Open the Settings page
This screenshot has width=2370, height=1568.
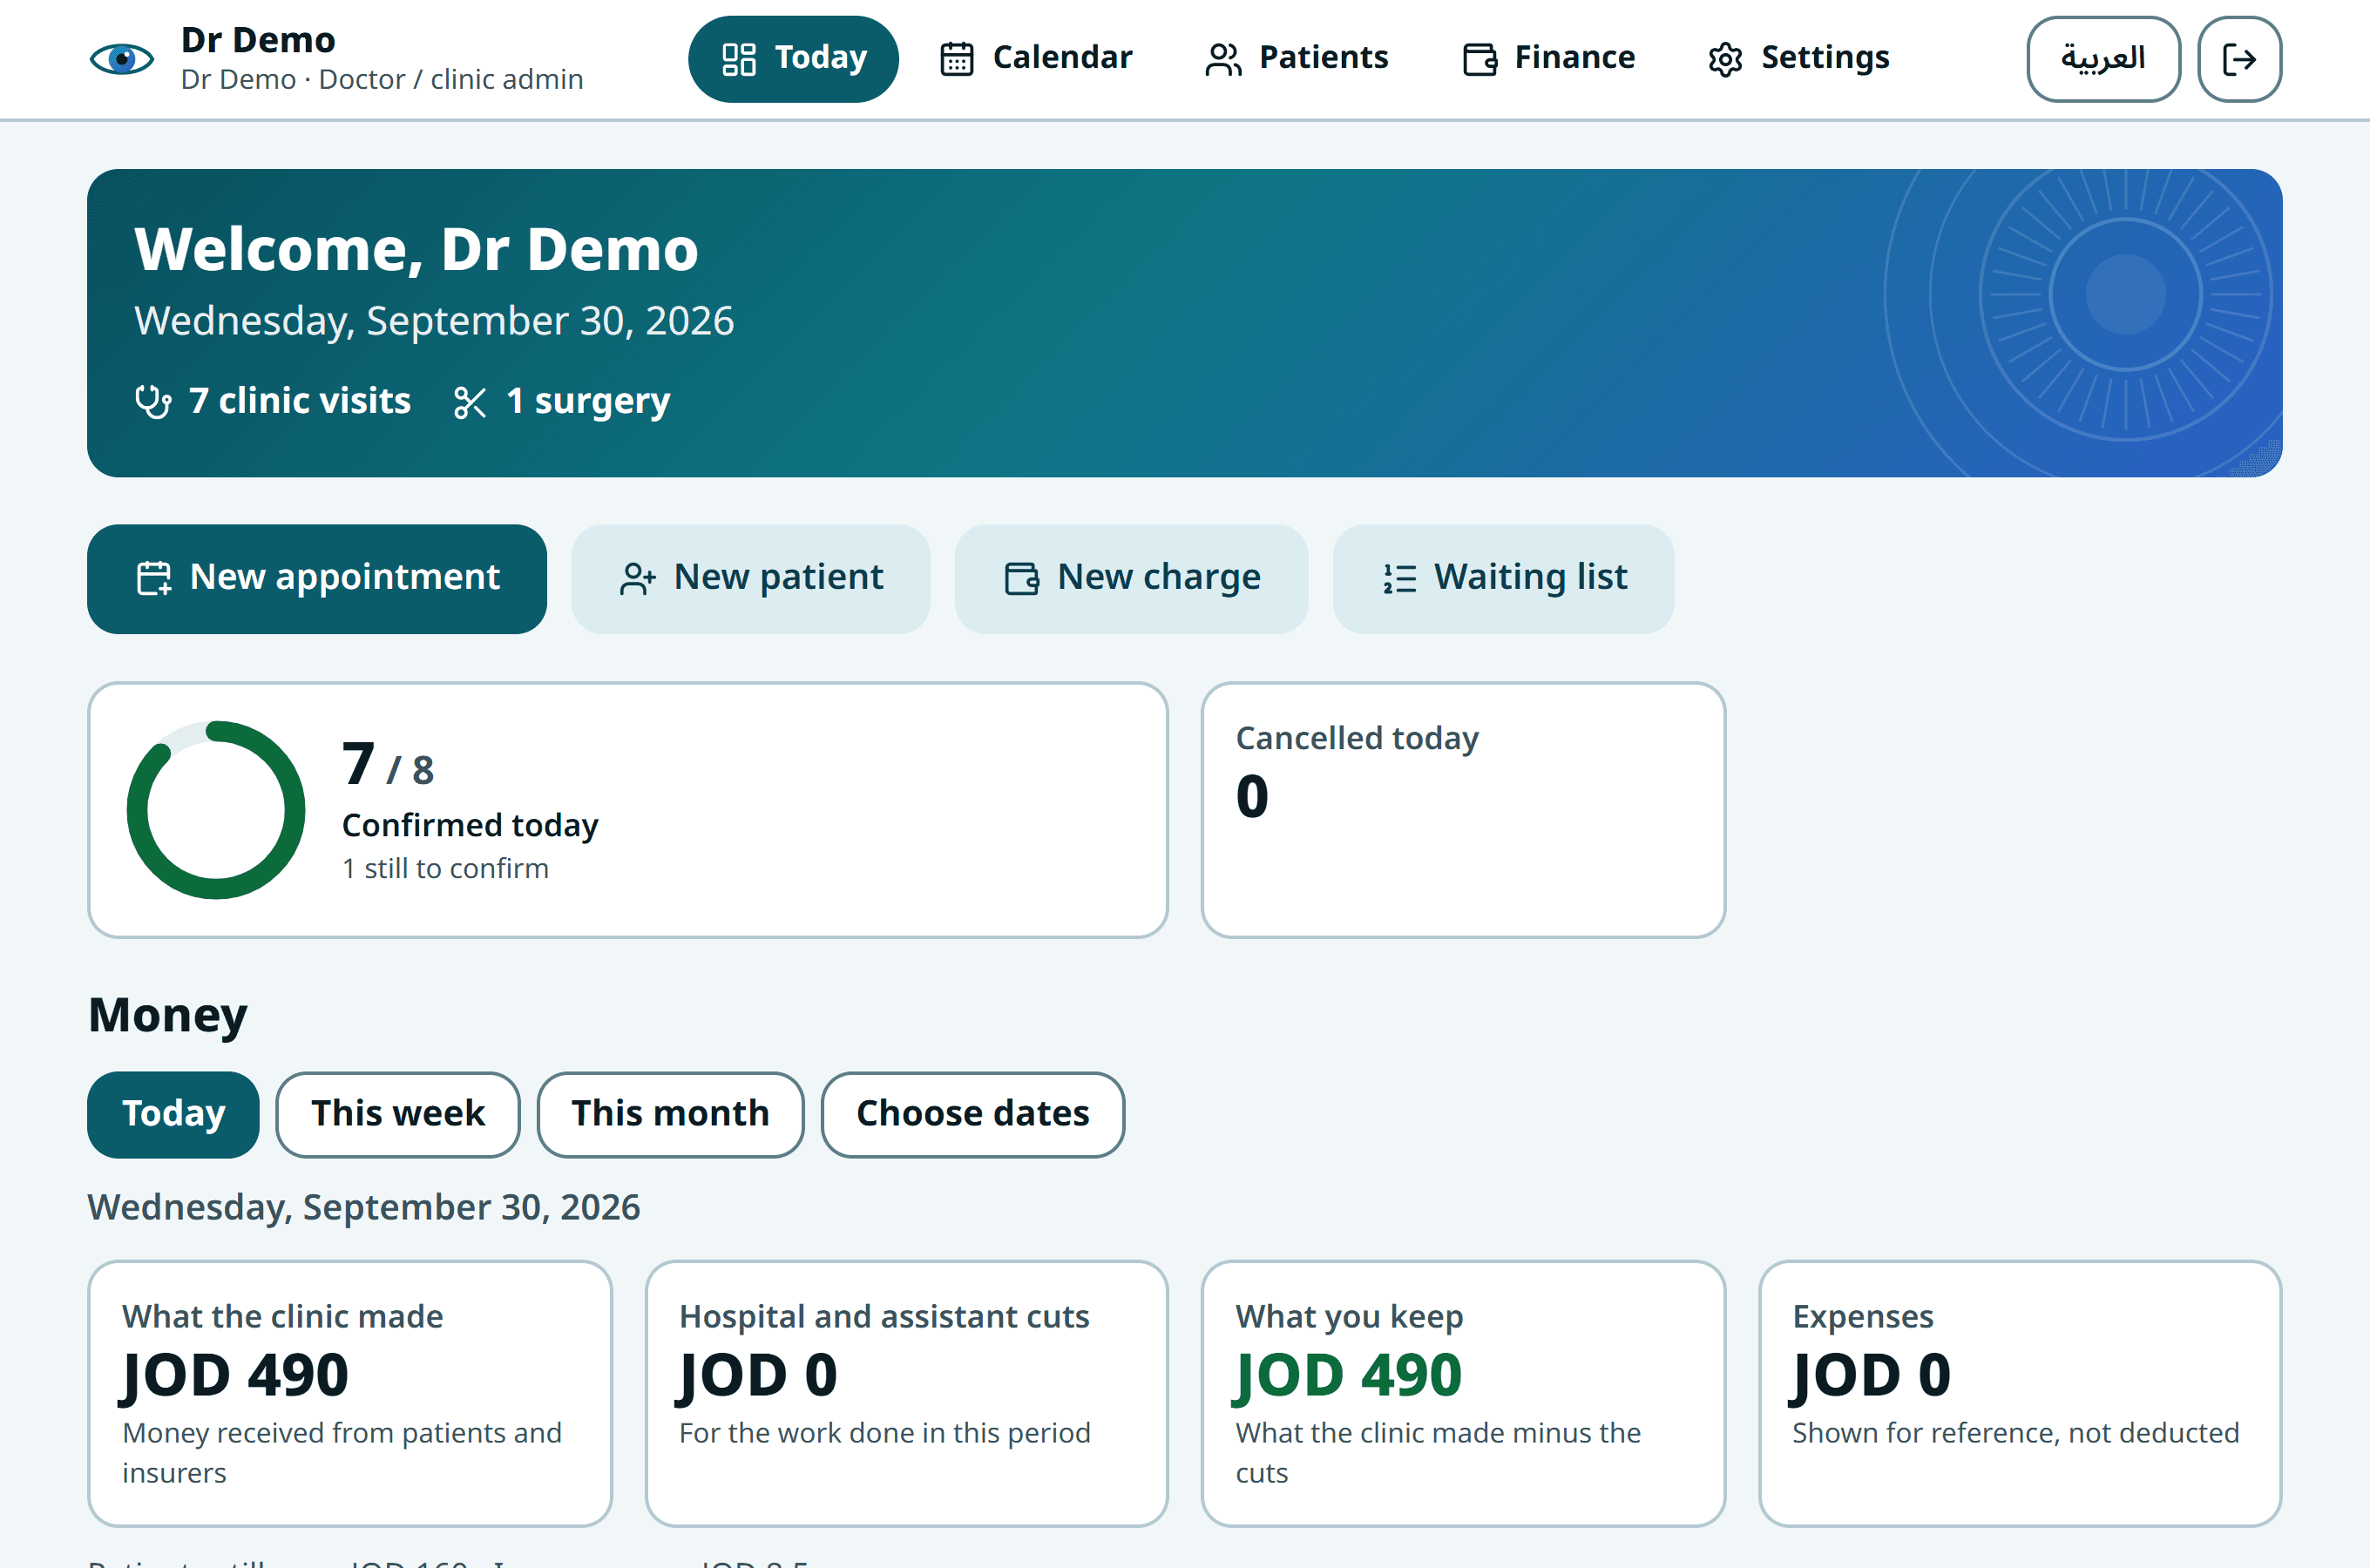1798,58
